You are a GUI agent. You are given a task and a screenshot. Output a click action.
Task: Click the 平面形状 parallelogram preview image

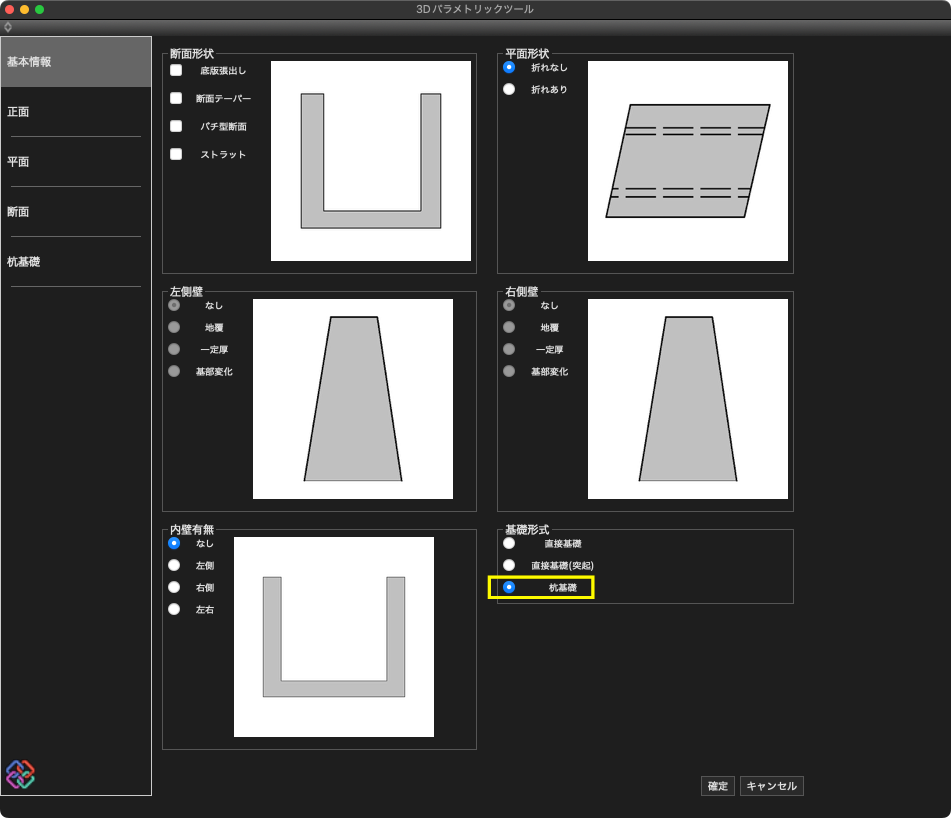[687, 161]
